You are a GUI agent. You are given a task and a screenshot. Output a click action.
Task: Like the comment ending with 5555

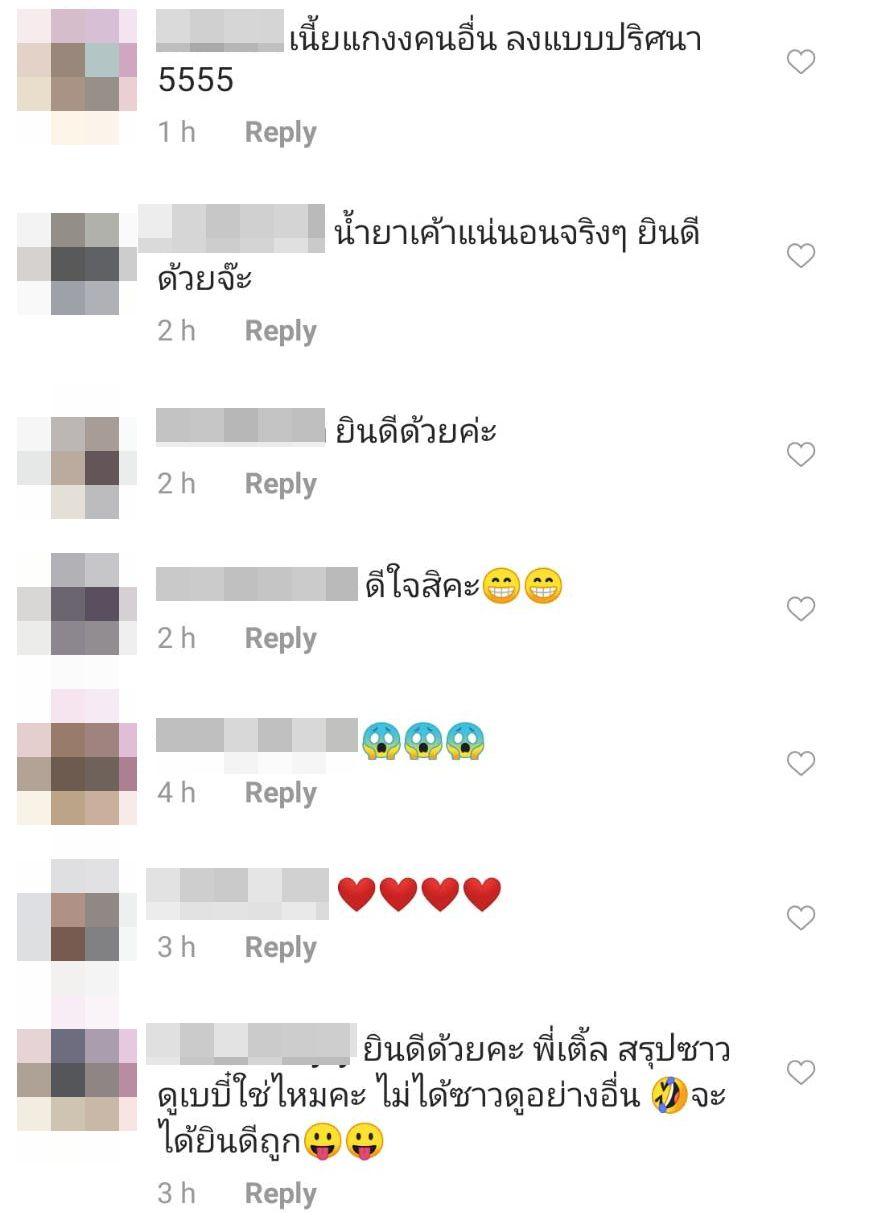click(x=801, y=62)
